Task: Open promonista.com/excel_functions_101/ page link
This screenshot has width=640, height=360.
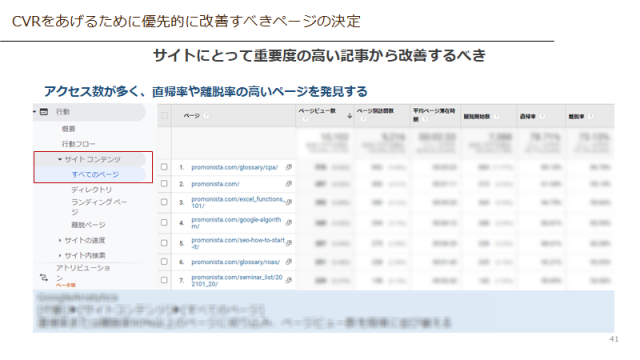Action: click(238, 202)
